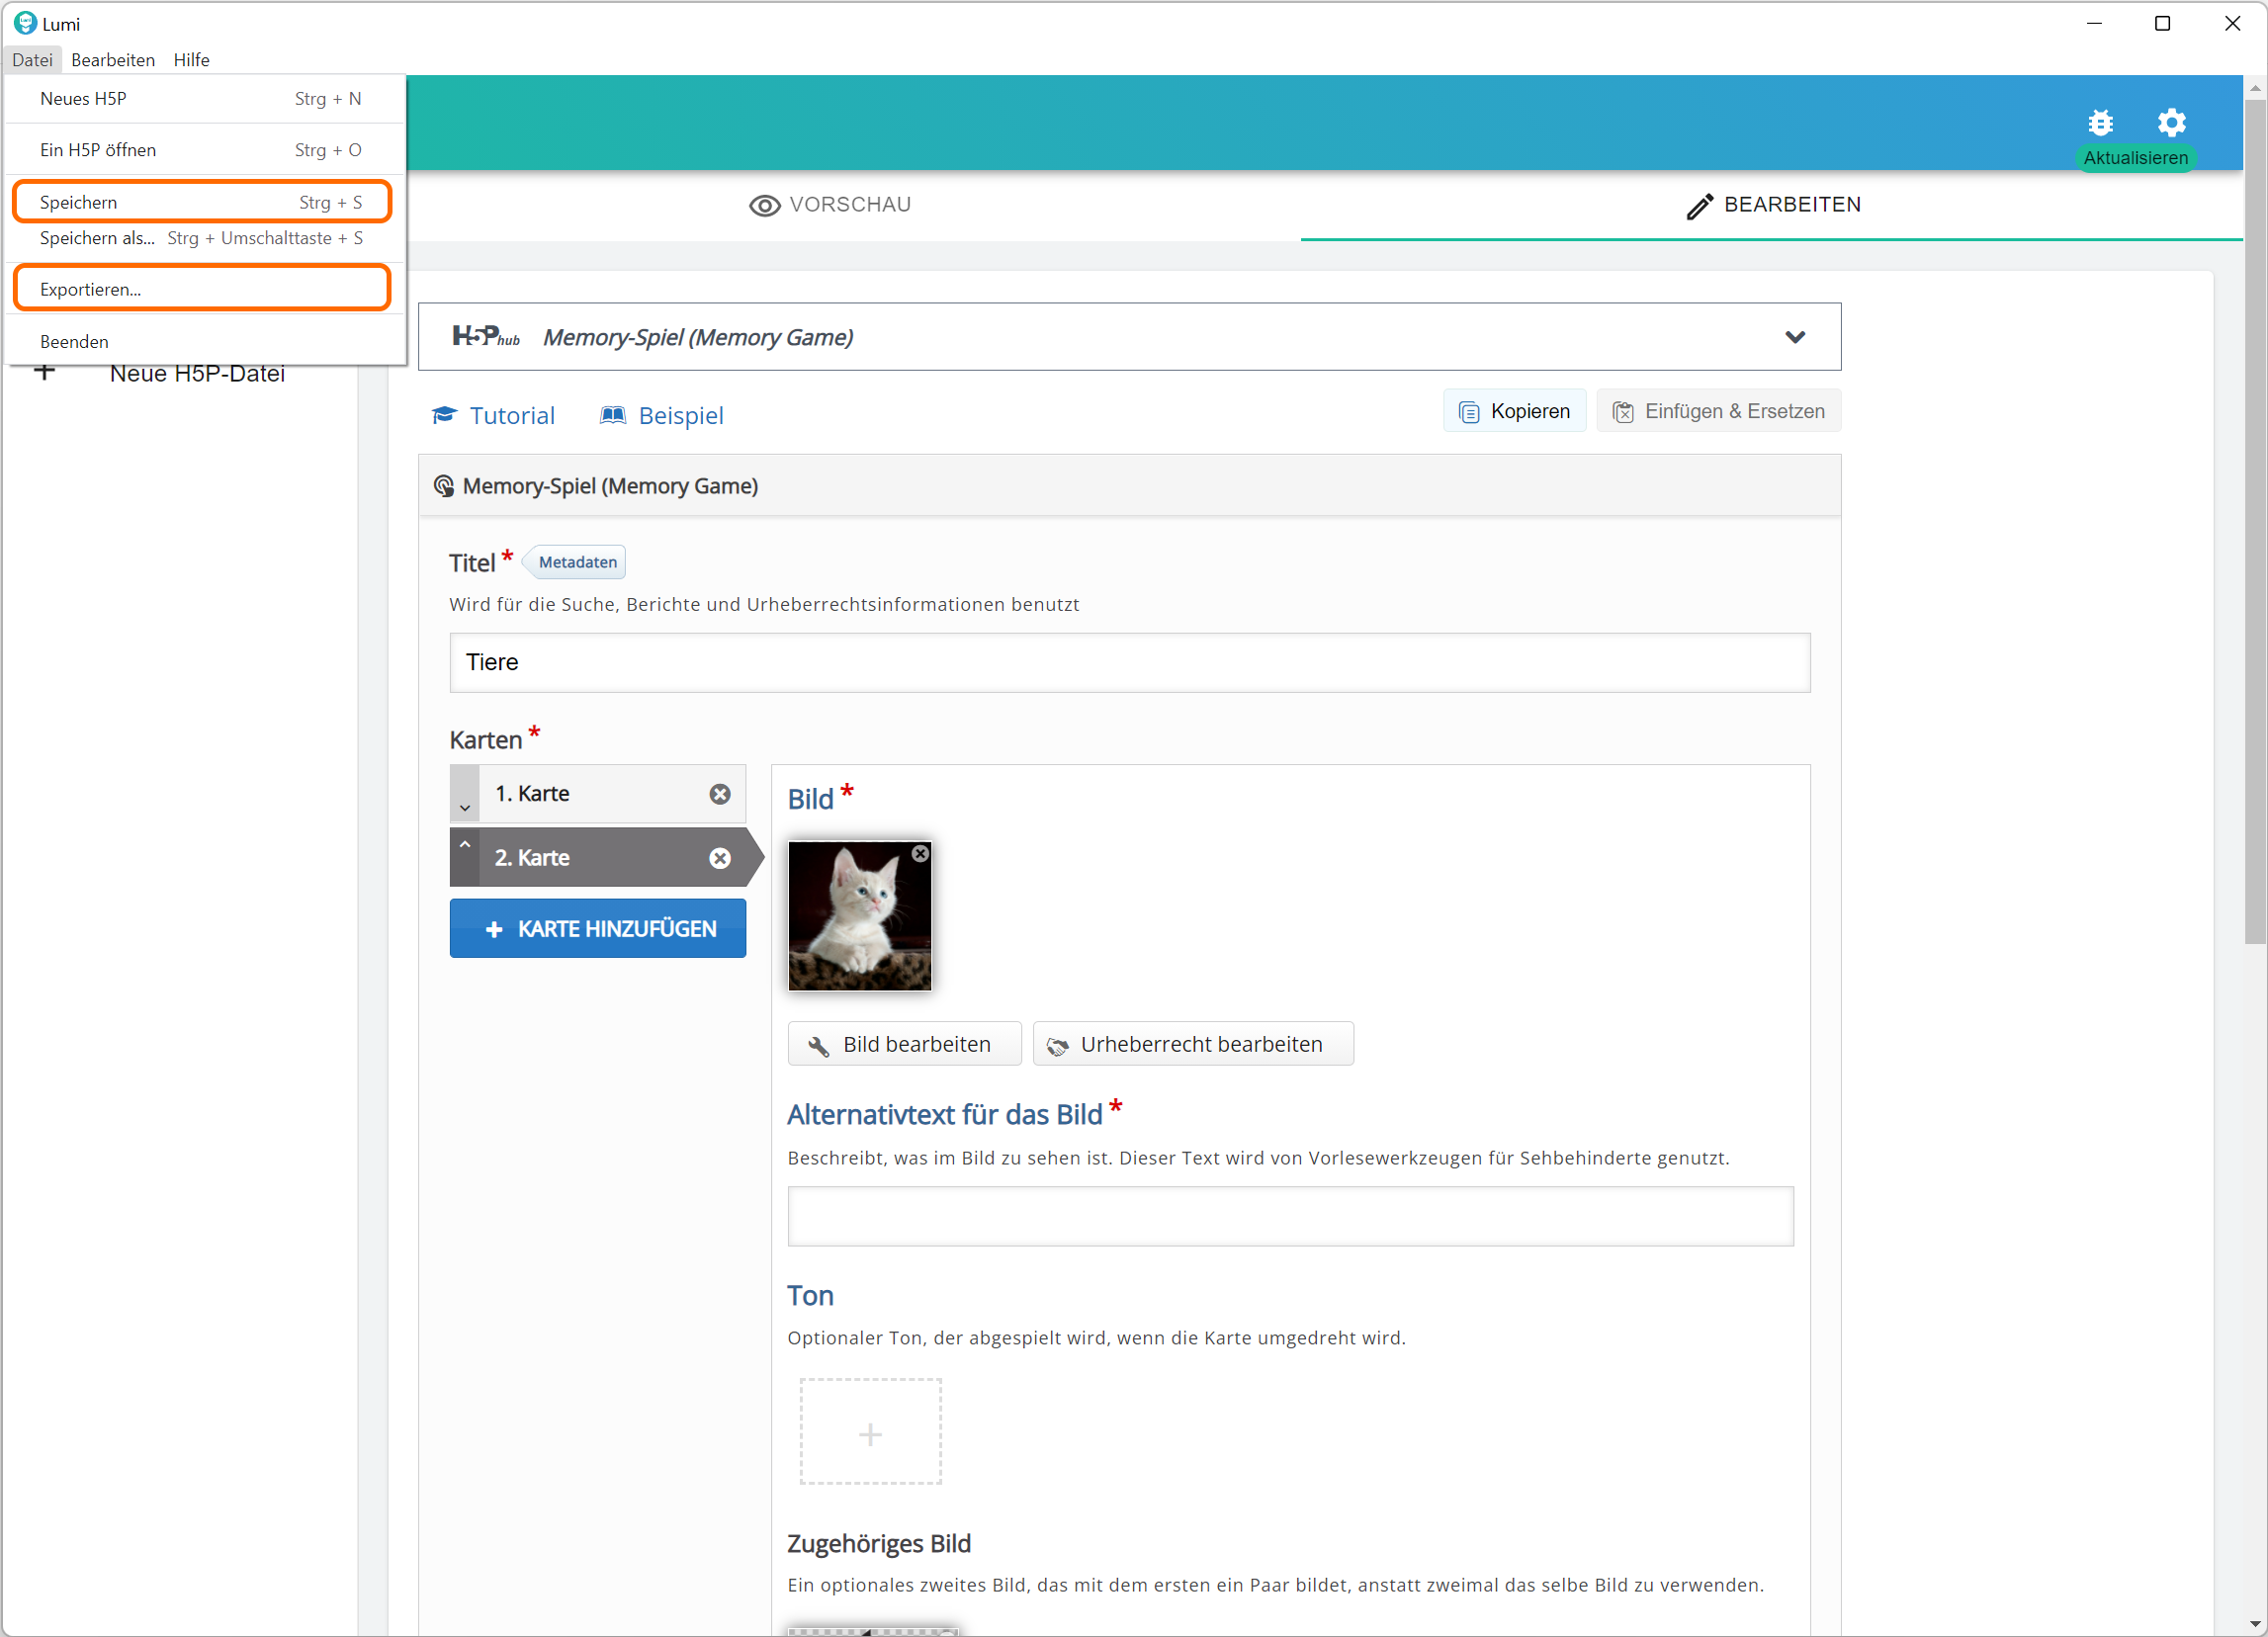Click the Kopieren button
Image resolution: width=2268 pixels, height=1637 pixels.
pyautogui.click(x=1514, y=411)
